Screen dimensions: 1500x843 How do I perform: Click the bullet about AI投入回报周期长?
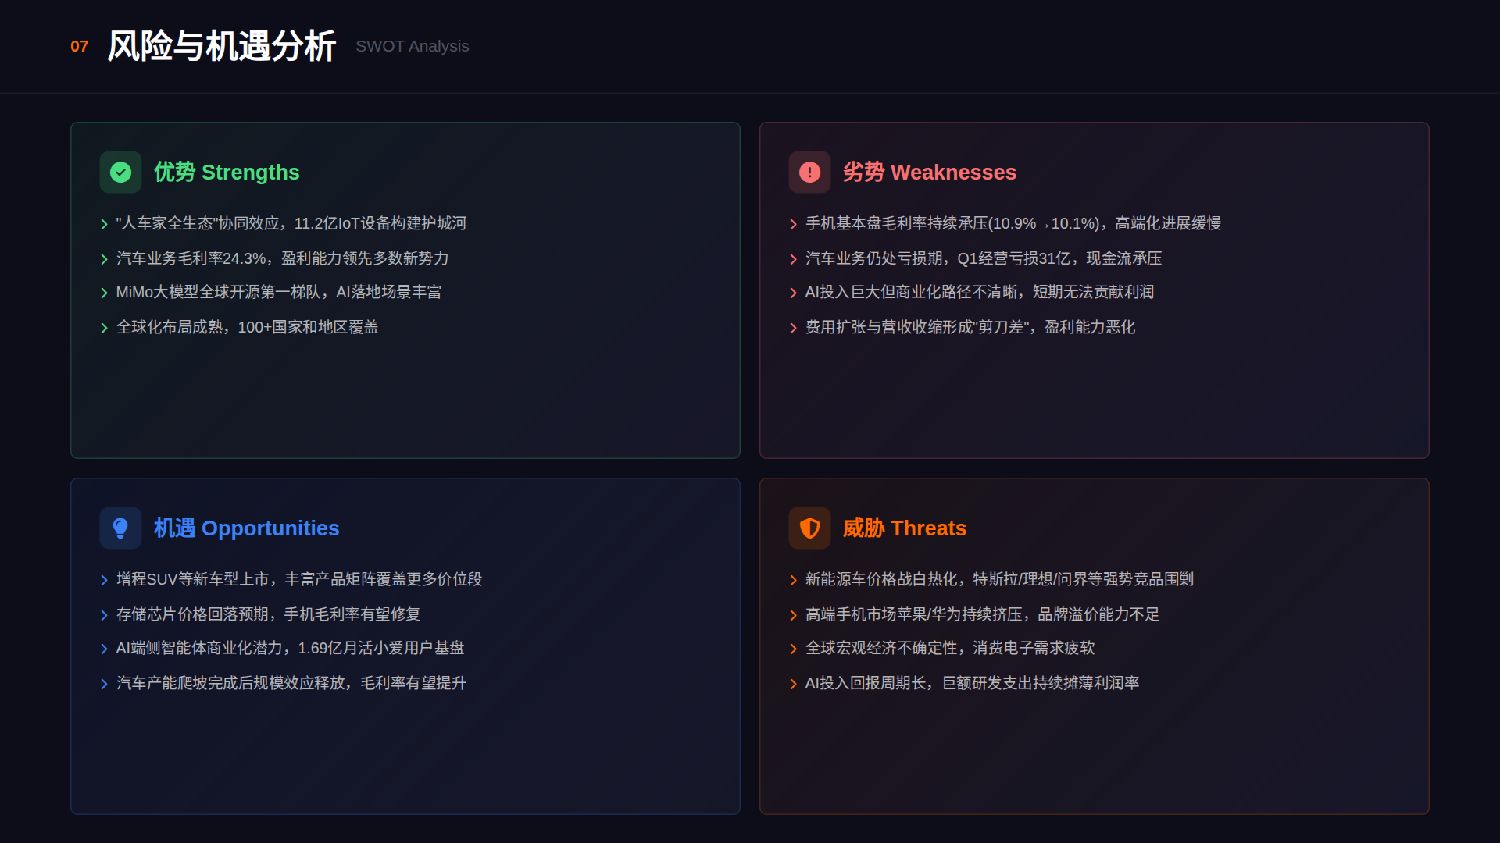(x=972, y=683)
